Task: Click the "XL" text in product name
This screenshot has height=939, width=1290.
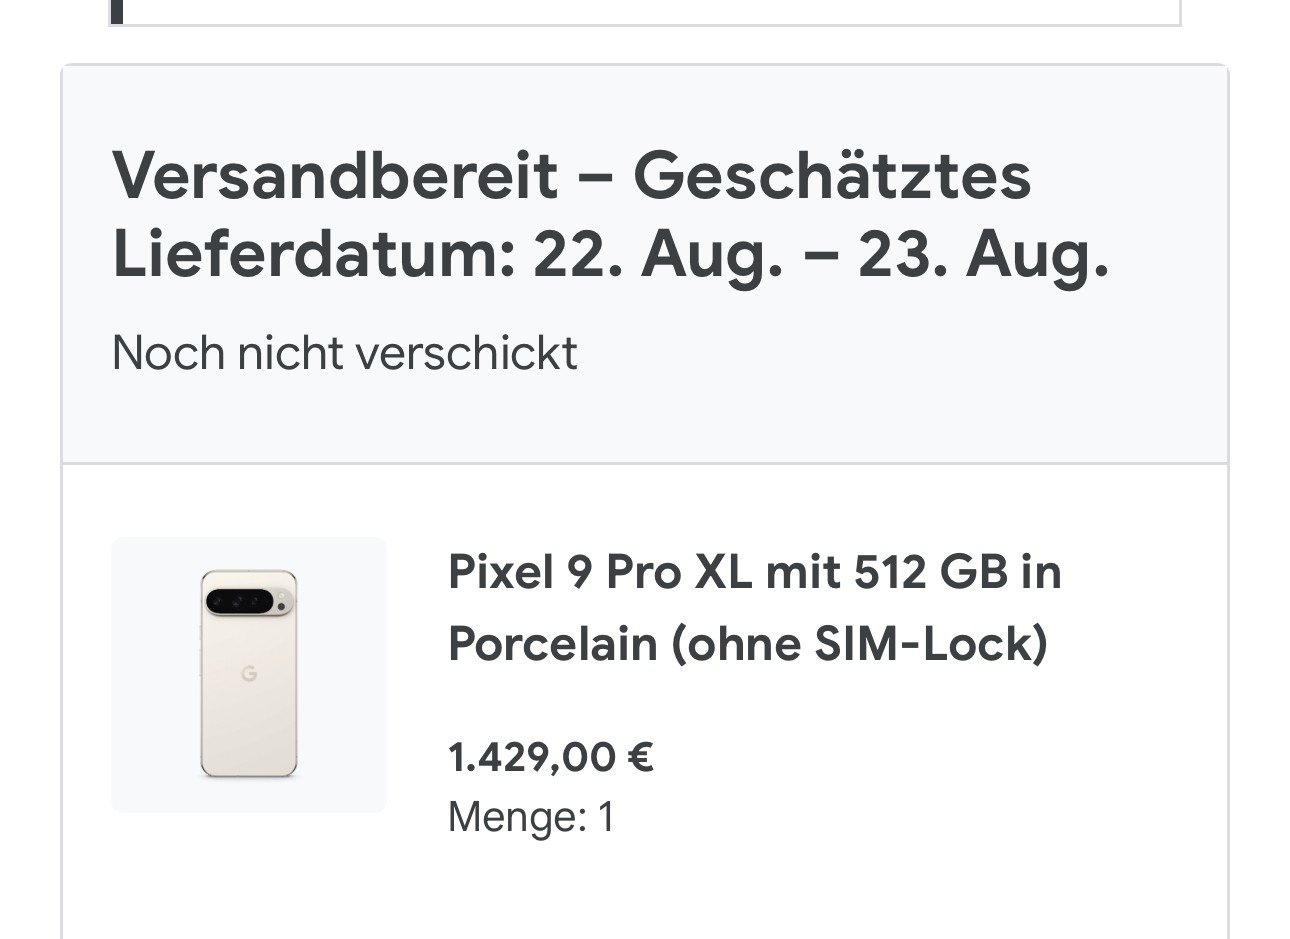Action: 722,572
